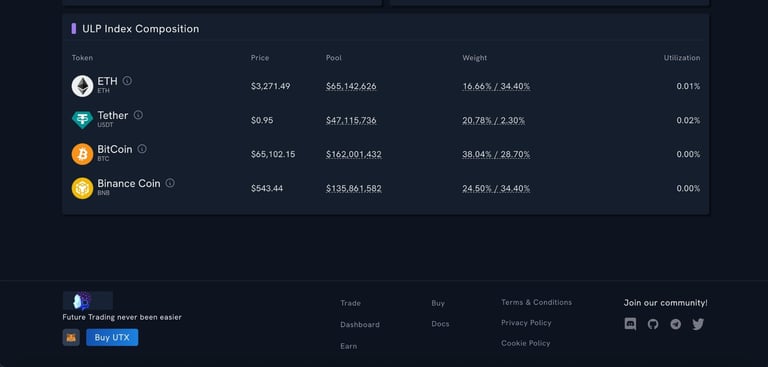The image size is (768, 367).
Task: Open info icon next to BitCoin
Action: [x=142, y=148]
